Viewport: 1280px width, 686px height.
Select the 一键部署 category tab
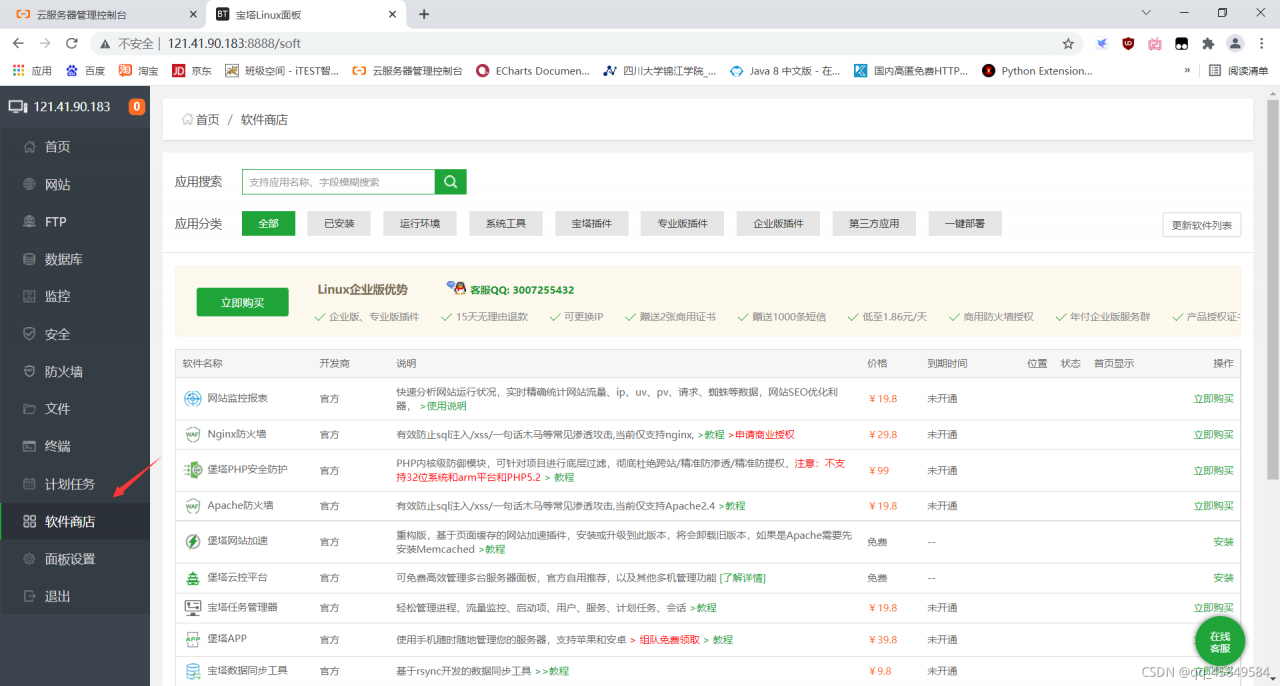[x=964, y=224]
